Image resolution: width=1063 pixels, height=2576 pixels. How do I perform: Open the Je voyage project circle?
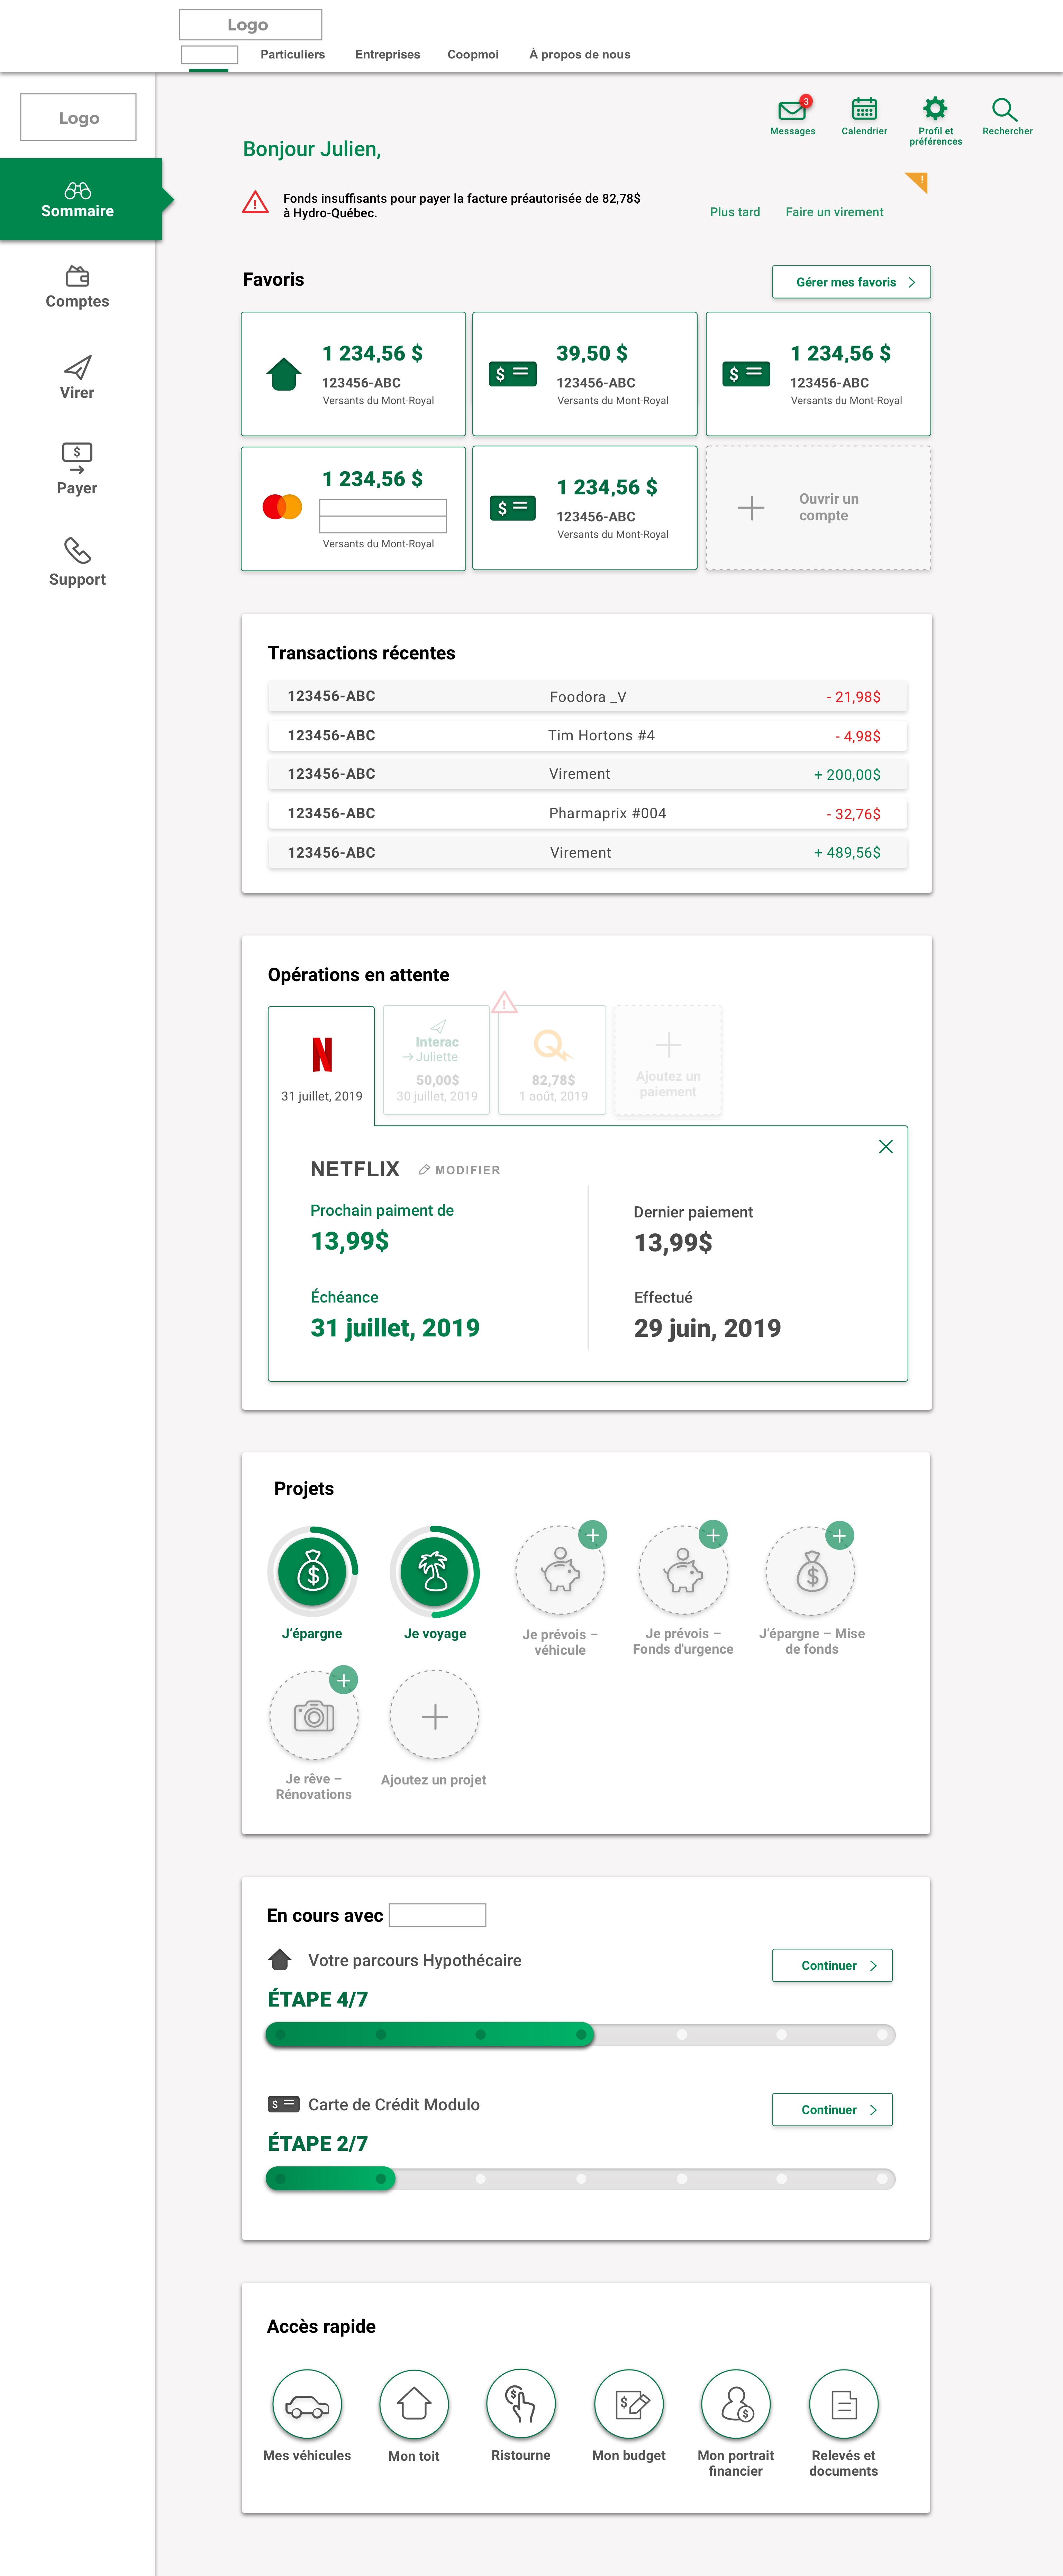click(434, 1572)
